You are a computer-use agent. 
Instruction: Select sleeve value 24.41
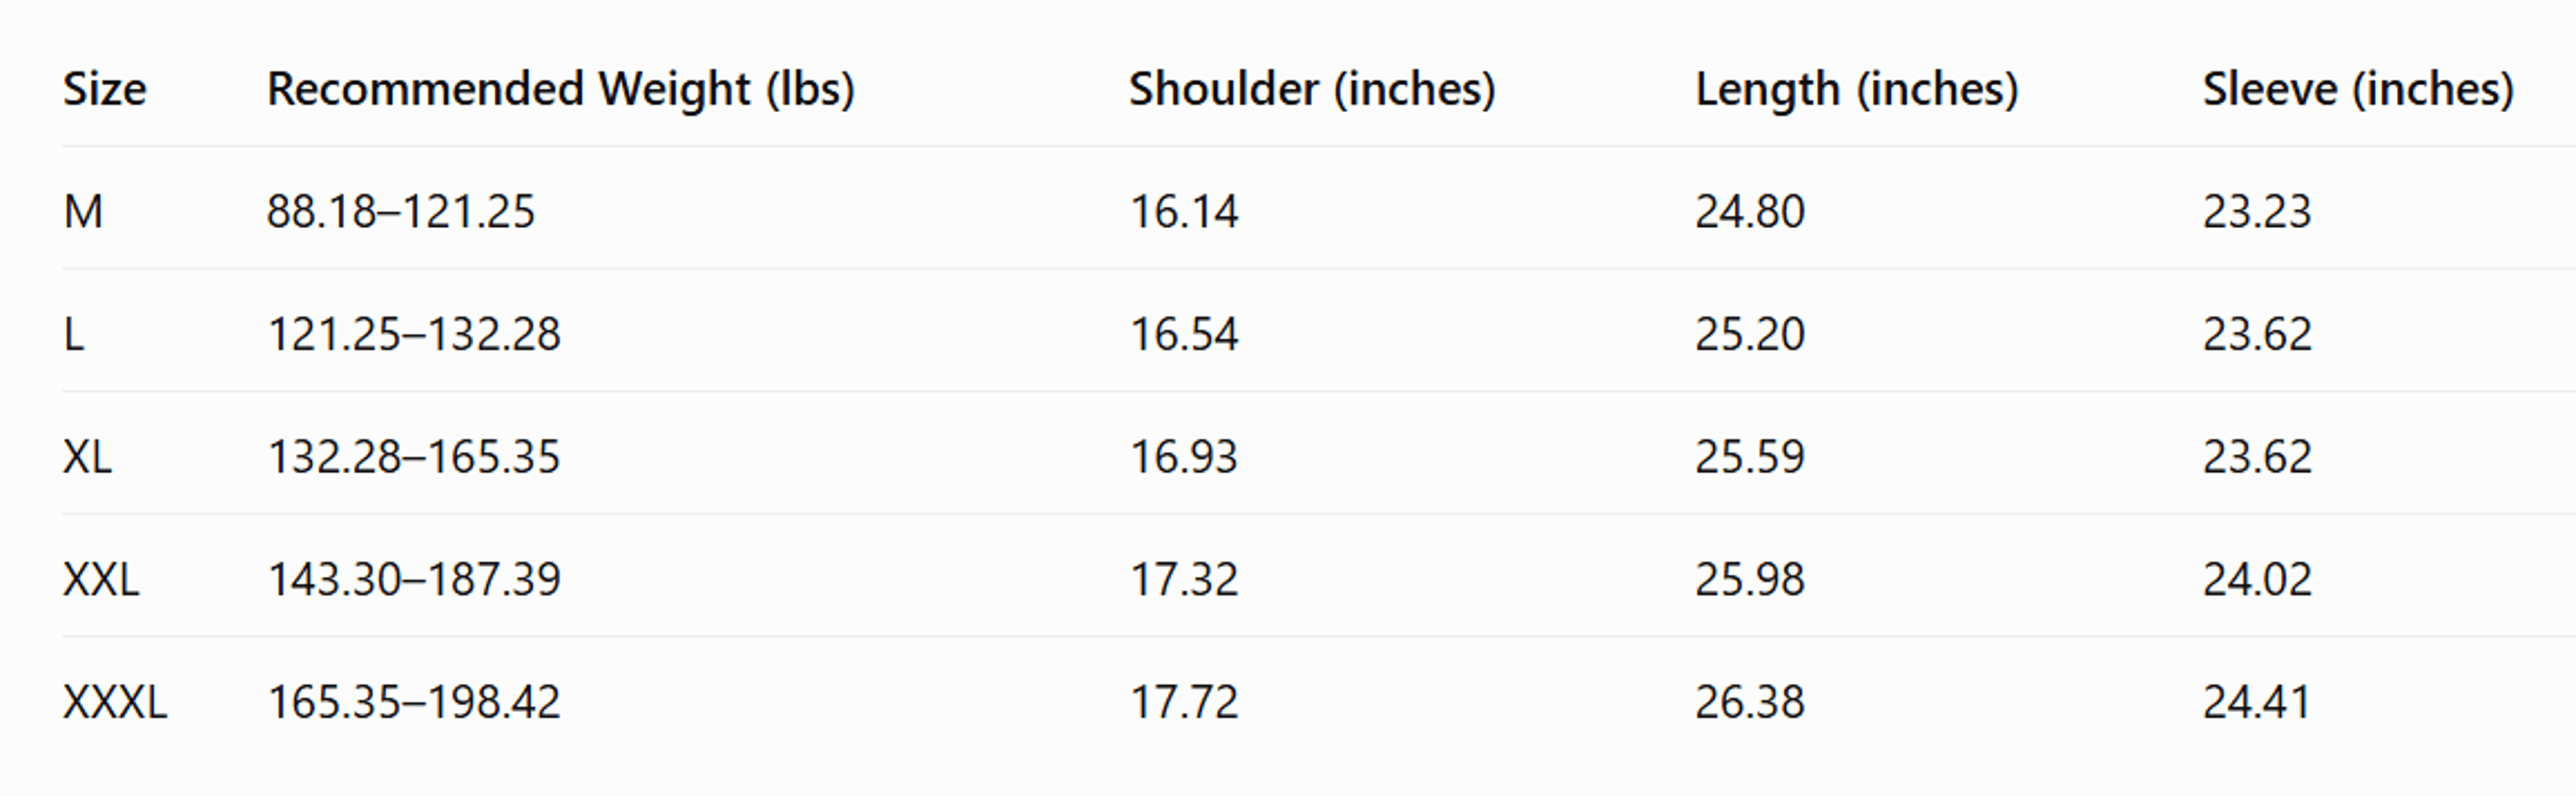pos(2257,702)
